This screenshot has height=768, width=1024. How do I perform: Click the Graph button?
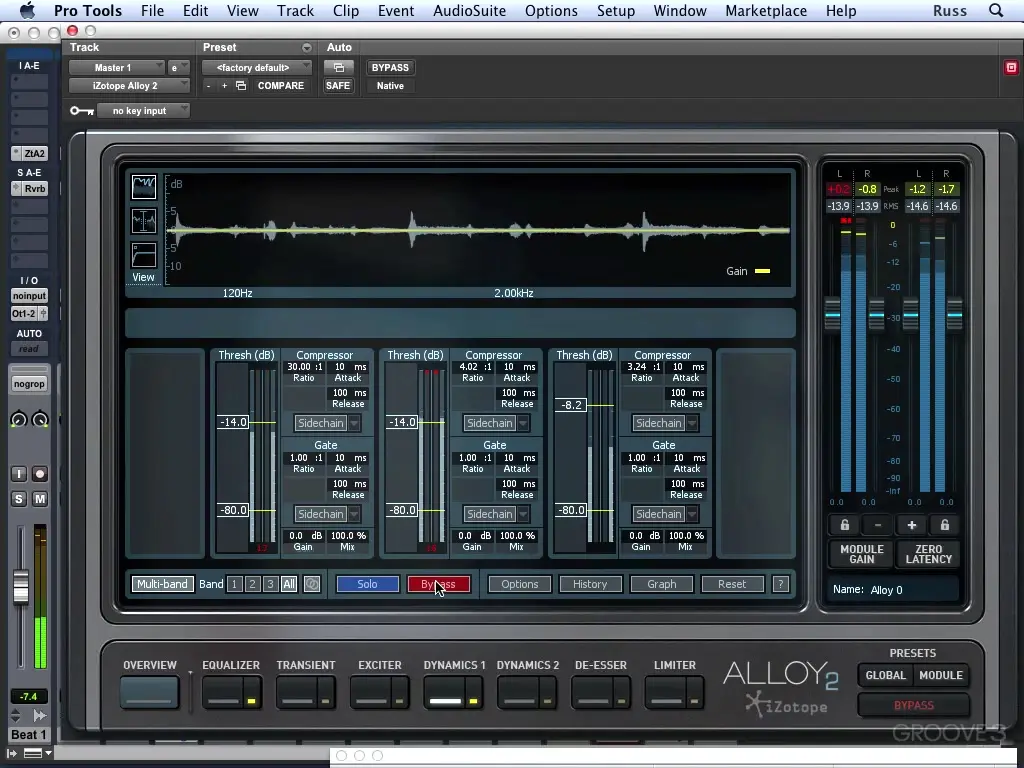point(662,584)
